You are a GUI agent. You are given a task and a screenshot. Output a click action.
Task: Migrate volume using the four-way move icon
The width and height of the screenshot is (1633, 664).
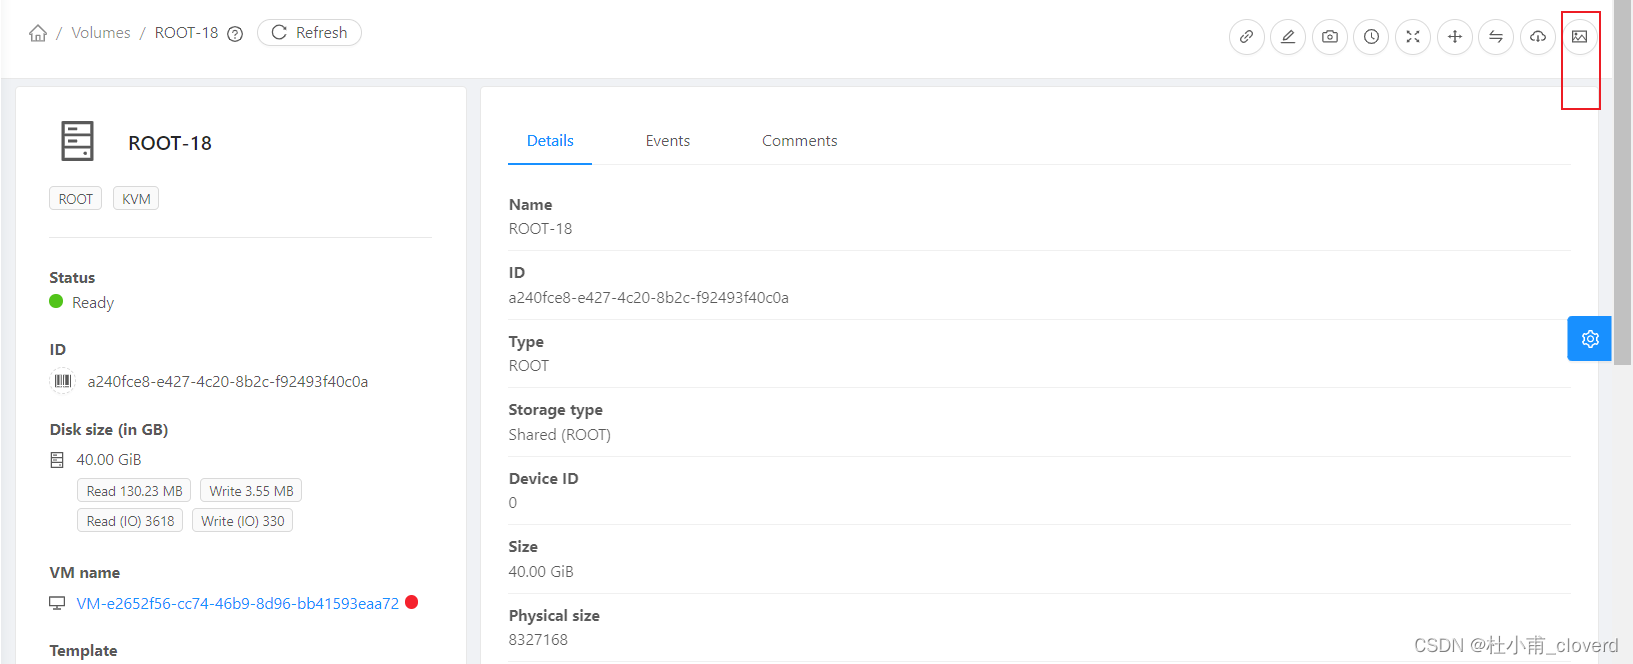1455,37
